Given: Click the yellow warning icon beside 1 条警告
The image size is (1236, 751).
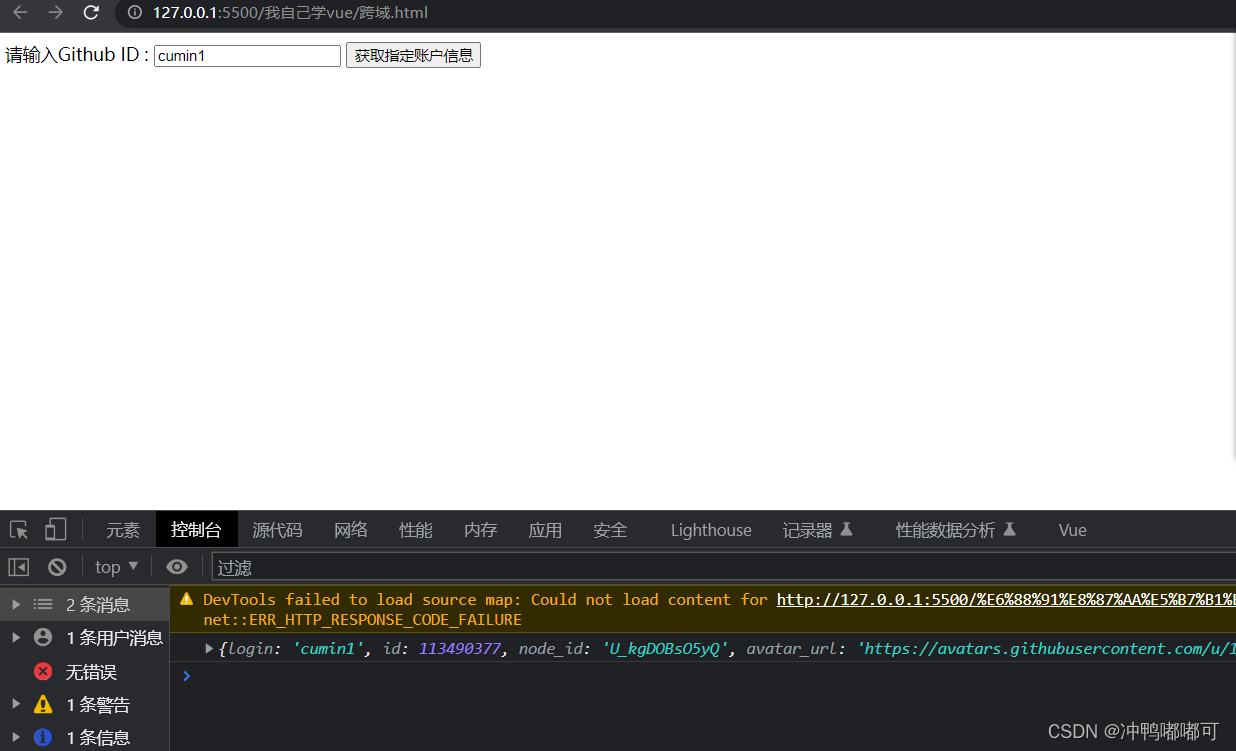Looking at the screenshot, I should [x=43, y=704].
